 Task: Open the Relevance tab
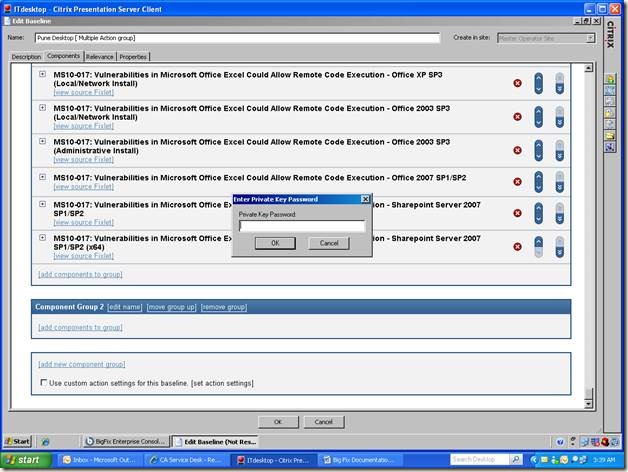[100, 57]
